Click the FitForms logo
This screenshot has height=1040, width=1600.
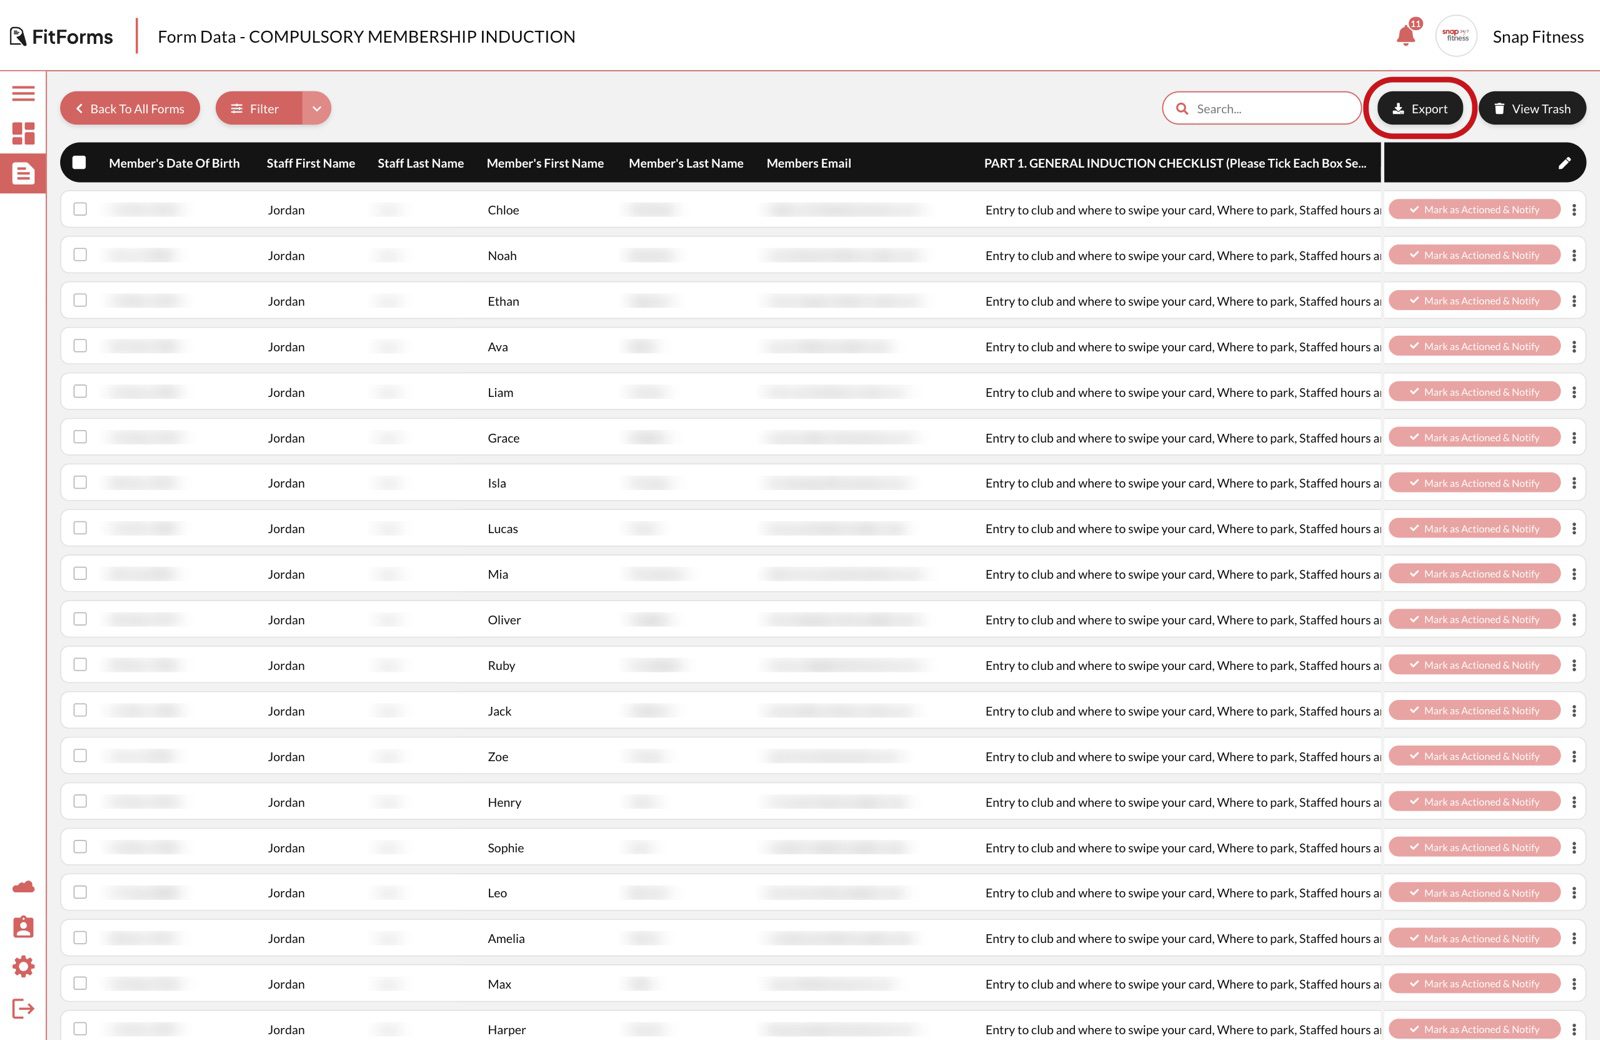(61, 37)
